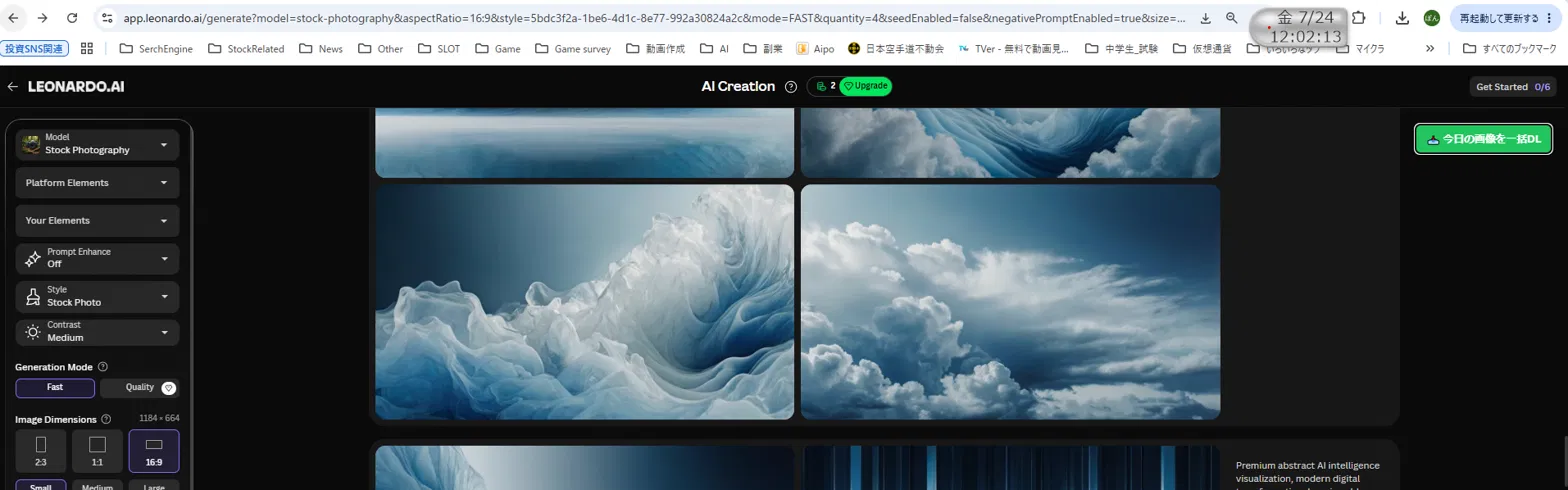1568x490 pixels.
Task: Click the 再起動して更新する button
Action: click(x=1505, y=18)
